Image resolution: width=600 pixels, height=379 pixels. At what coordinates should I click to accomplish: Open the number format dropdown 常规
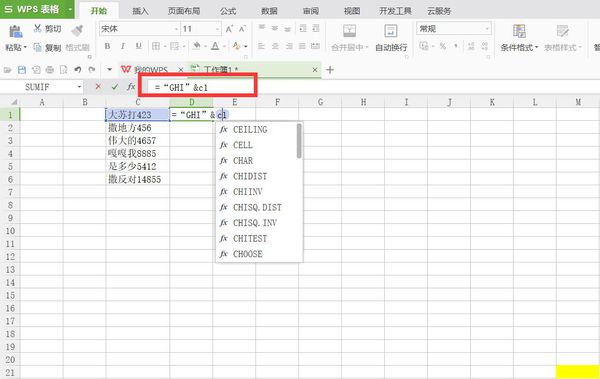487,29
